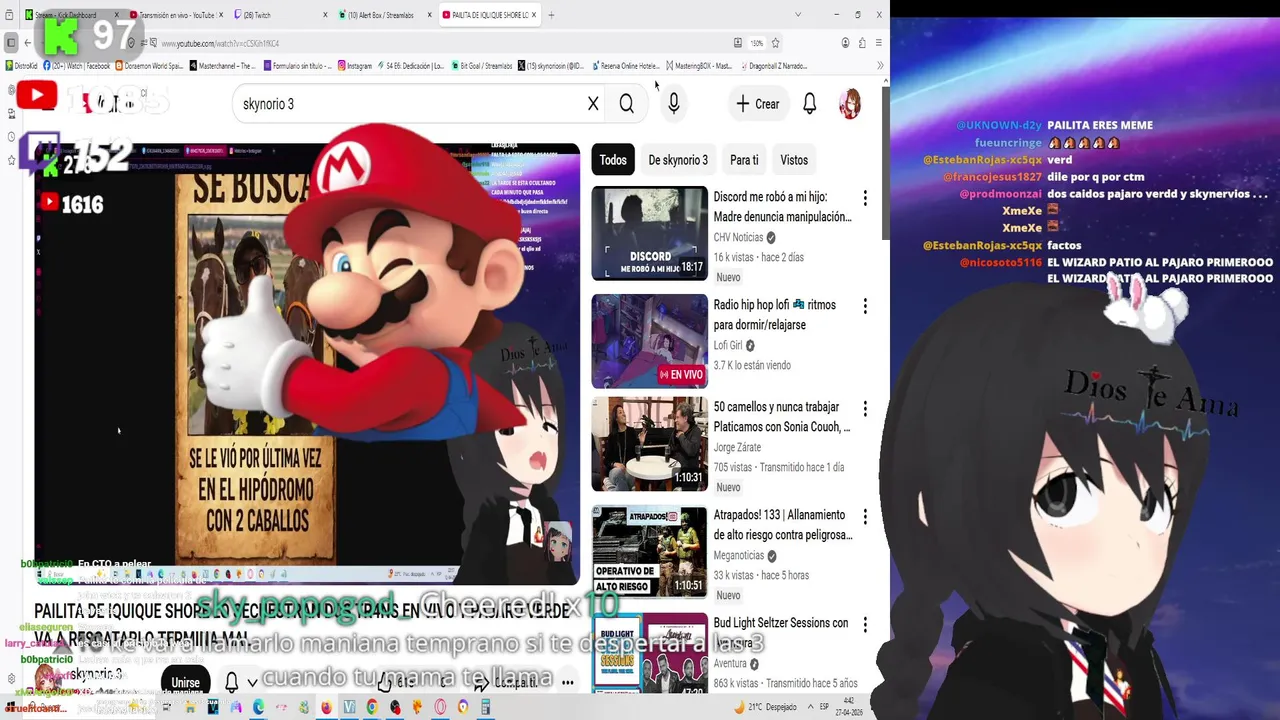Select the Para ti filter chip
1280x720 pixels.
click(744, 160)
